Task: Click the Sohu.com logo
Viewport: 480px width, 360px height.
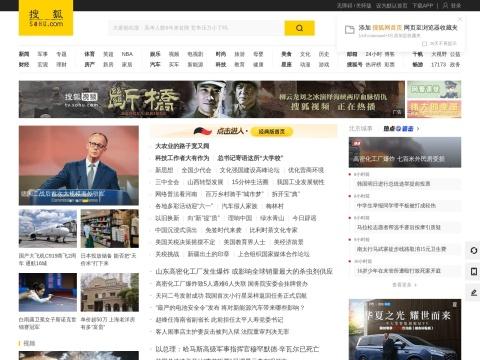Action: 46,18
